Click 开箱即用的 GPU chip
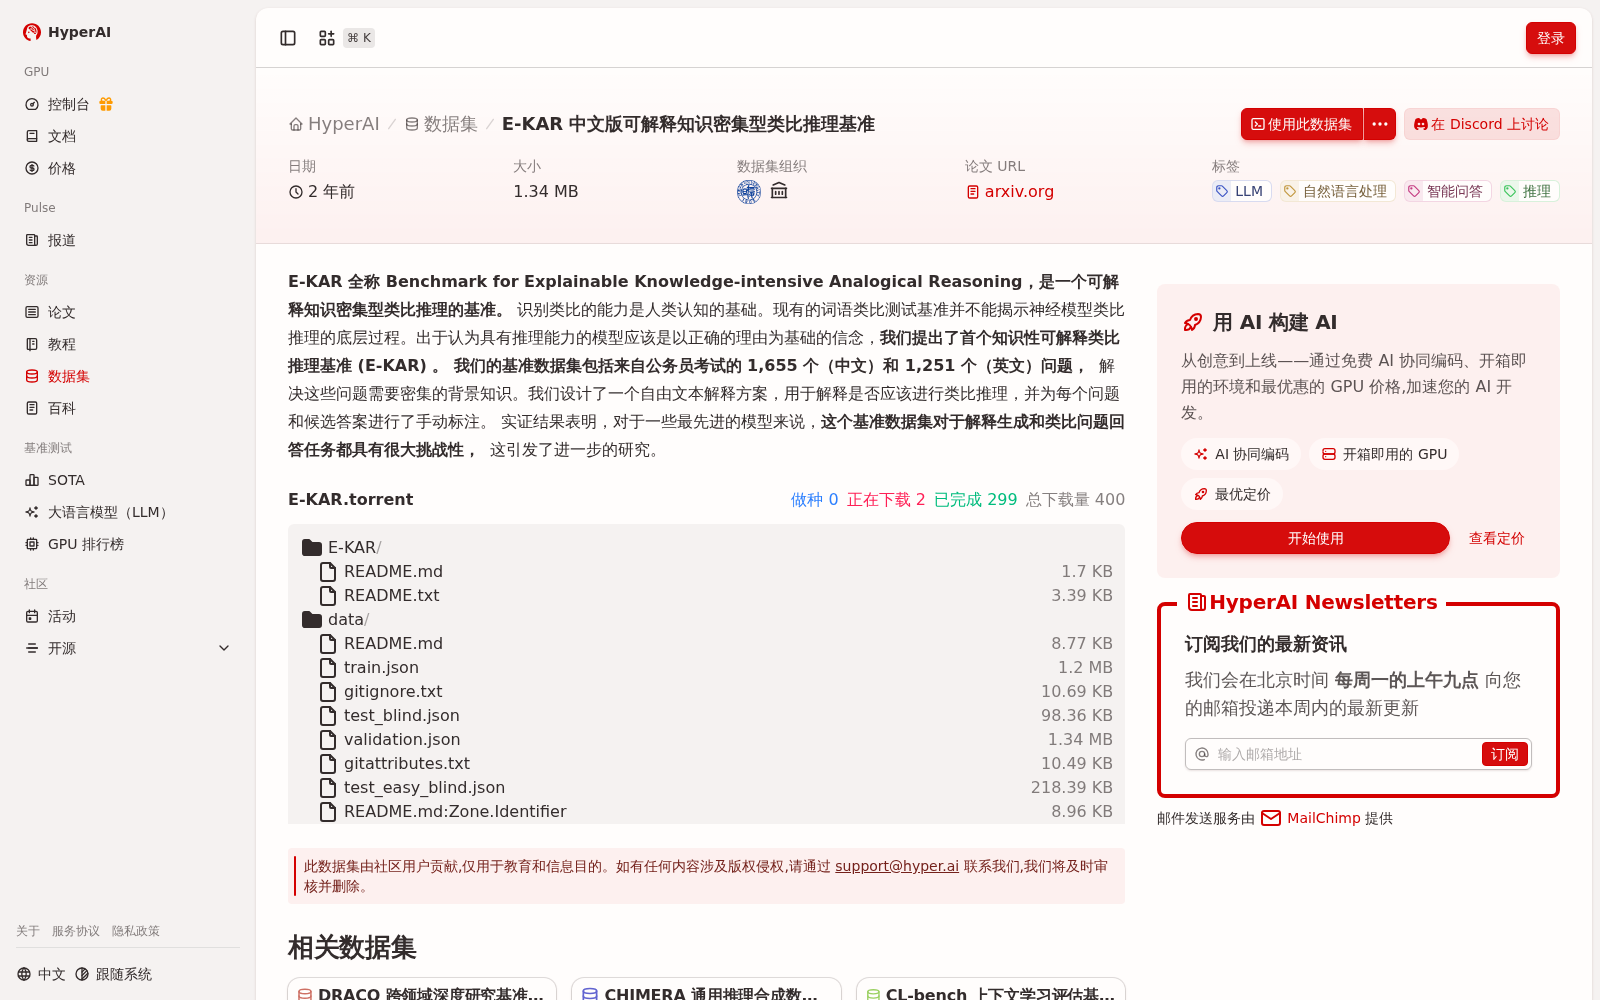 [x=1384, y=454]
